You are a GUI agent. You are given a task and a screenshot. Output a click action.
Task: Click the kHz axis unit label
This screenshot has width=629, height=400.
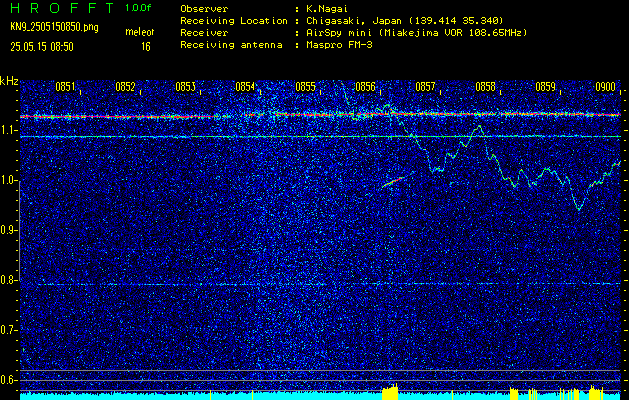coord(9,81)
